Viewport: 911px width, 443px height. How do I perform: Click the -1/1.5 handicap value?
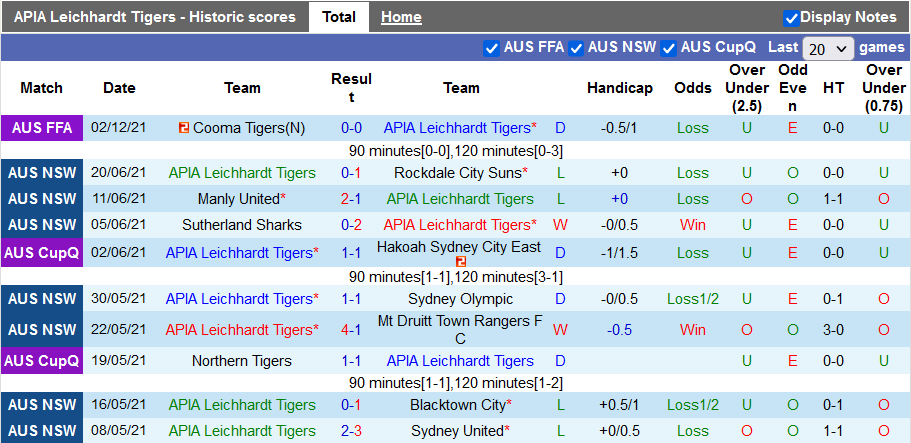click(619, 253)
